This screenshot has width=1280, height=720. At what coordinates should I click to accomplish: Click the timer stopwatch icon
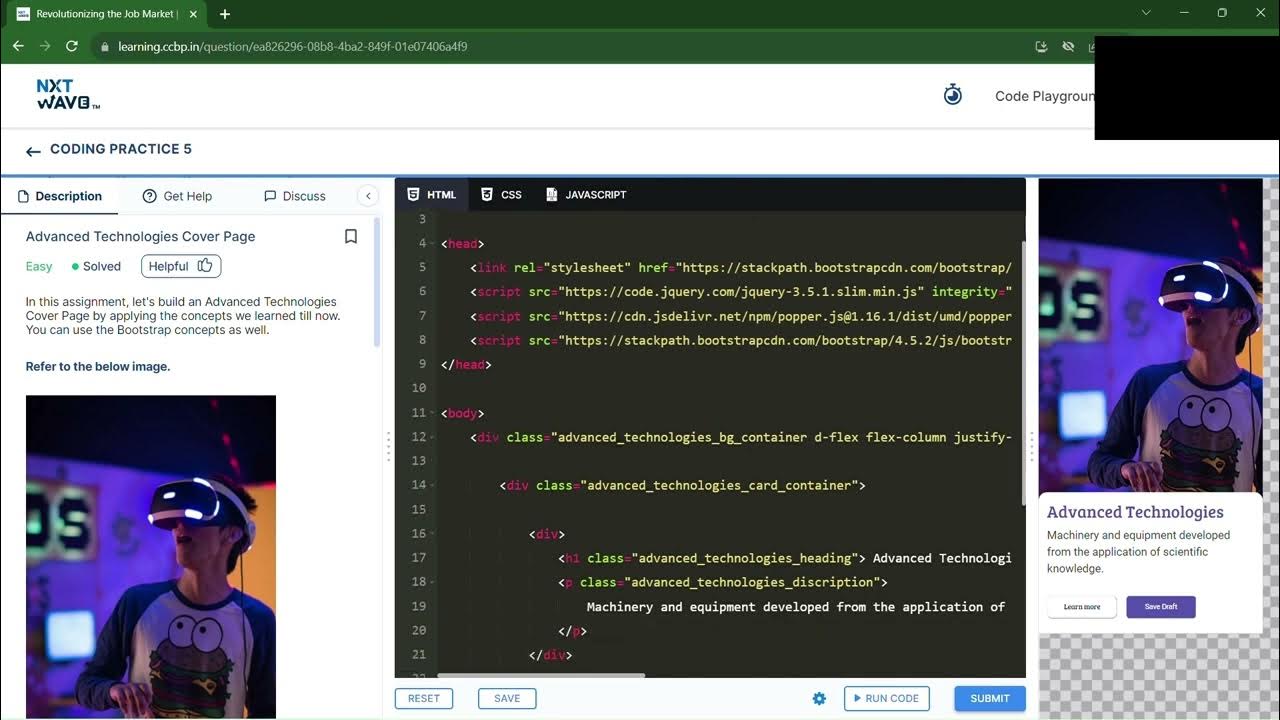coord(953,95)
